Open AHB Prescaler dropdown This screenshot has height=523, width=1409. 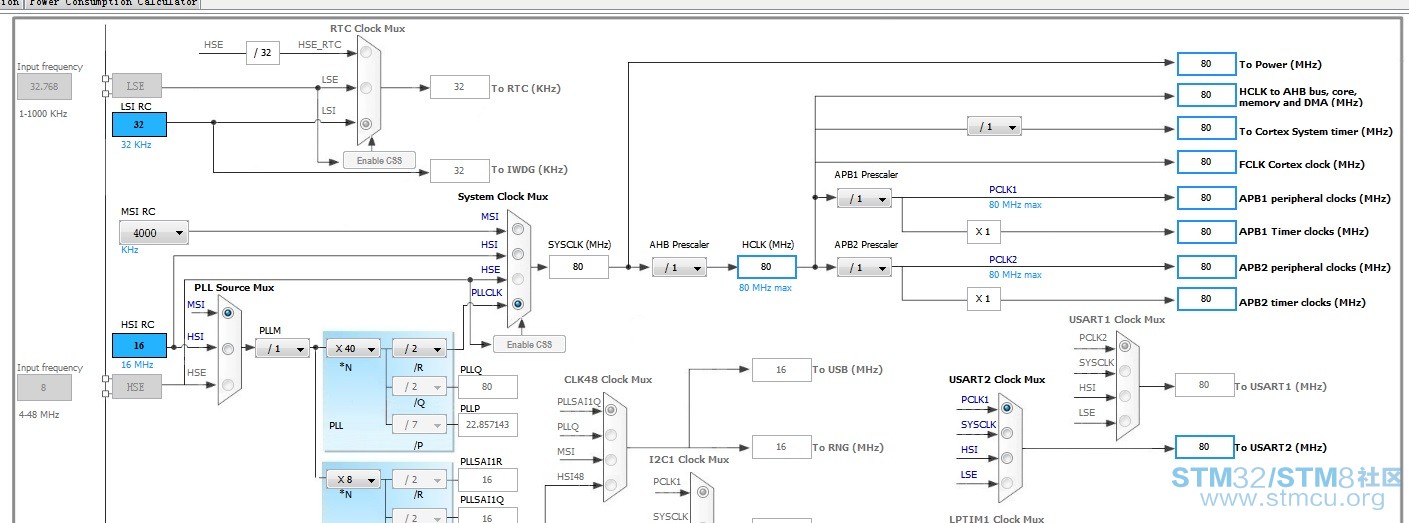tap(679, 267)
